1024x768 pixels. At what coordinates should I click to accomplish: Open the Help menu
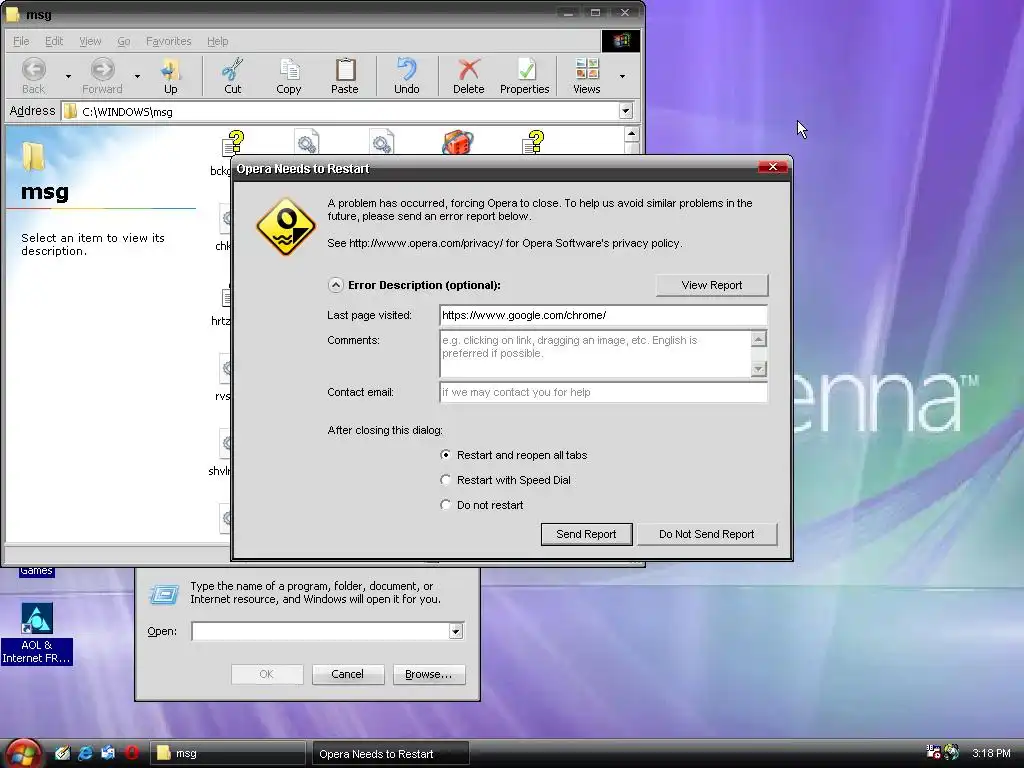coord(217,41)
